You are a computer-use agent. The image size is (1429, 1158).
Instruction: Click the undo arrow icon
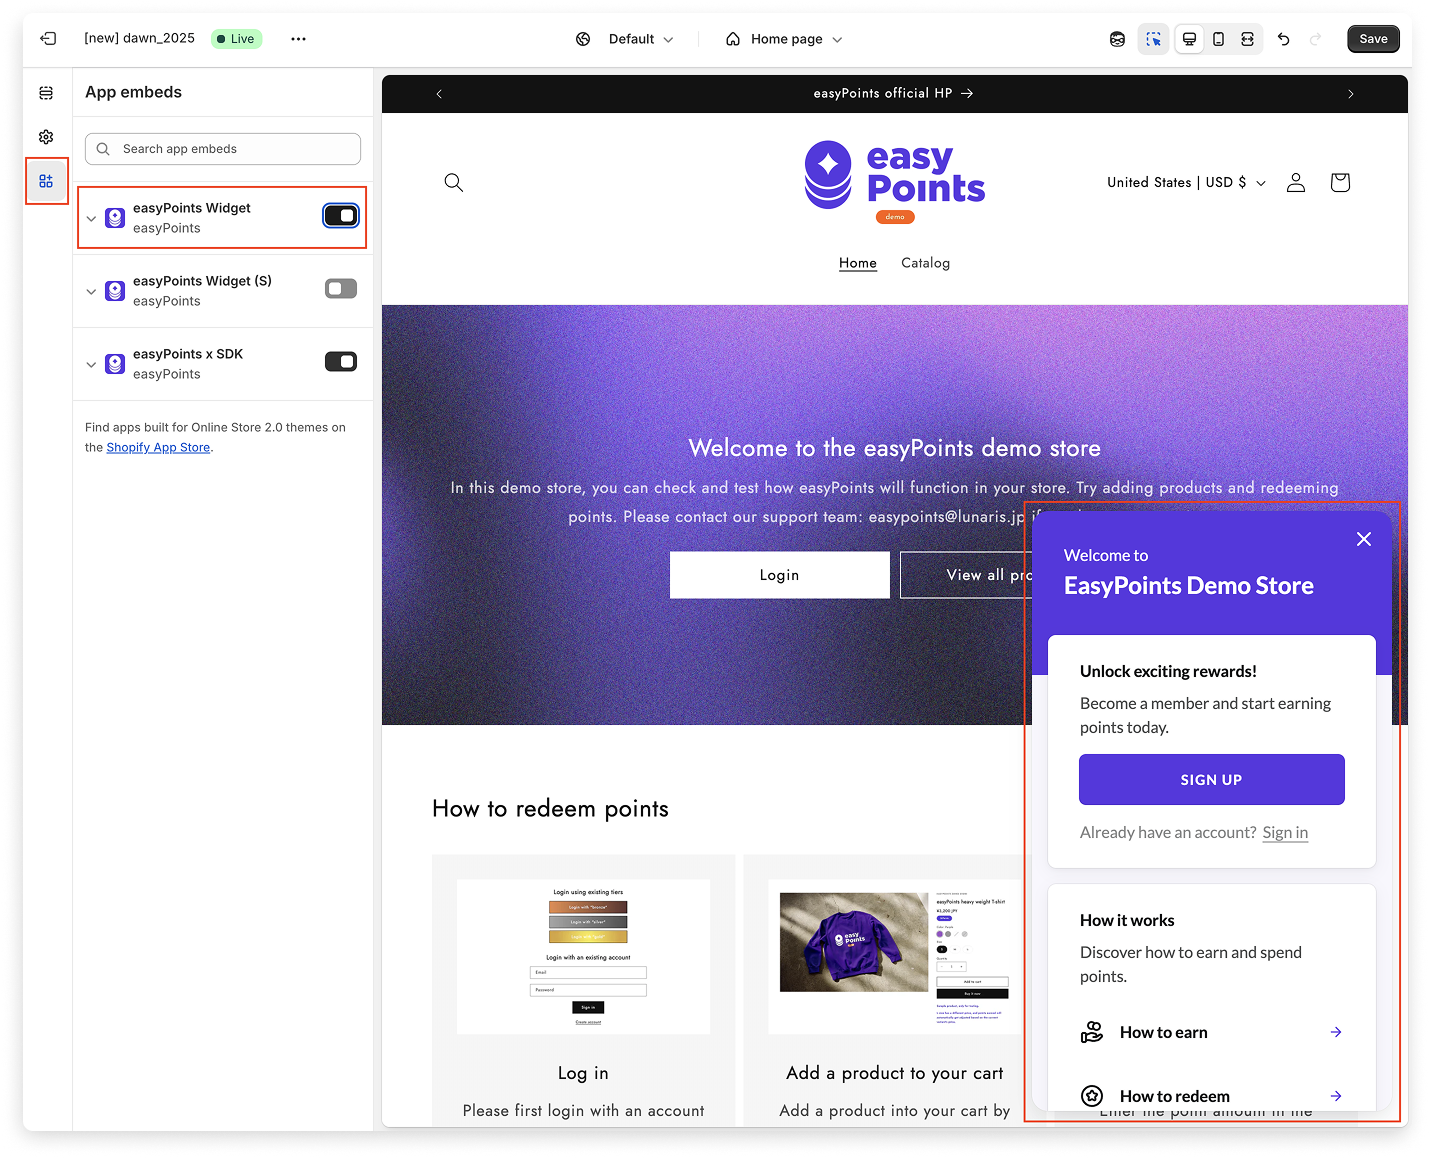click(1284, 39)
